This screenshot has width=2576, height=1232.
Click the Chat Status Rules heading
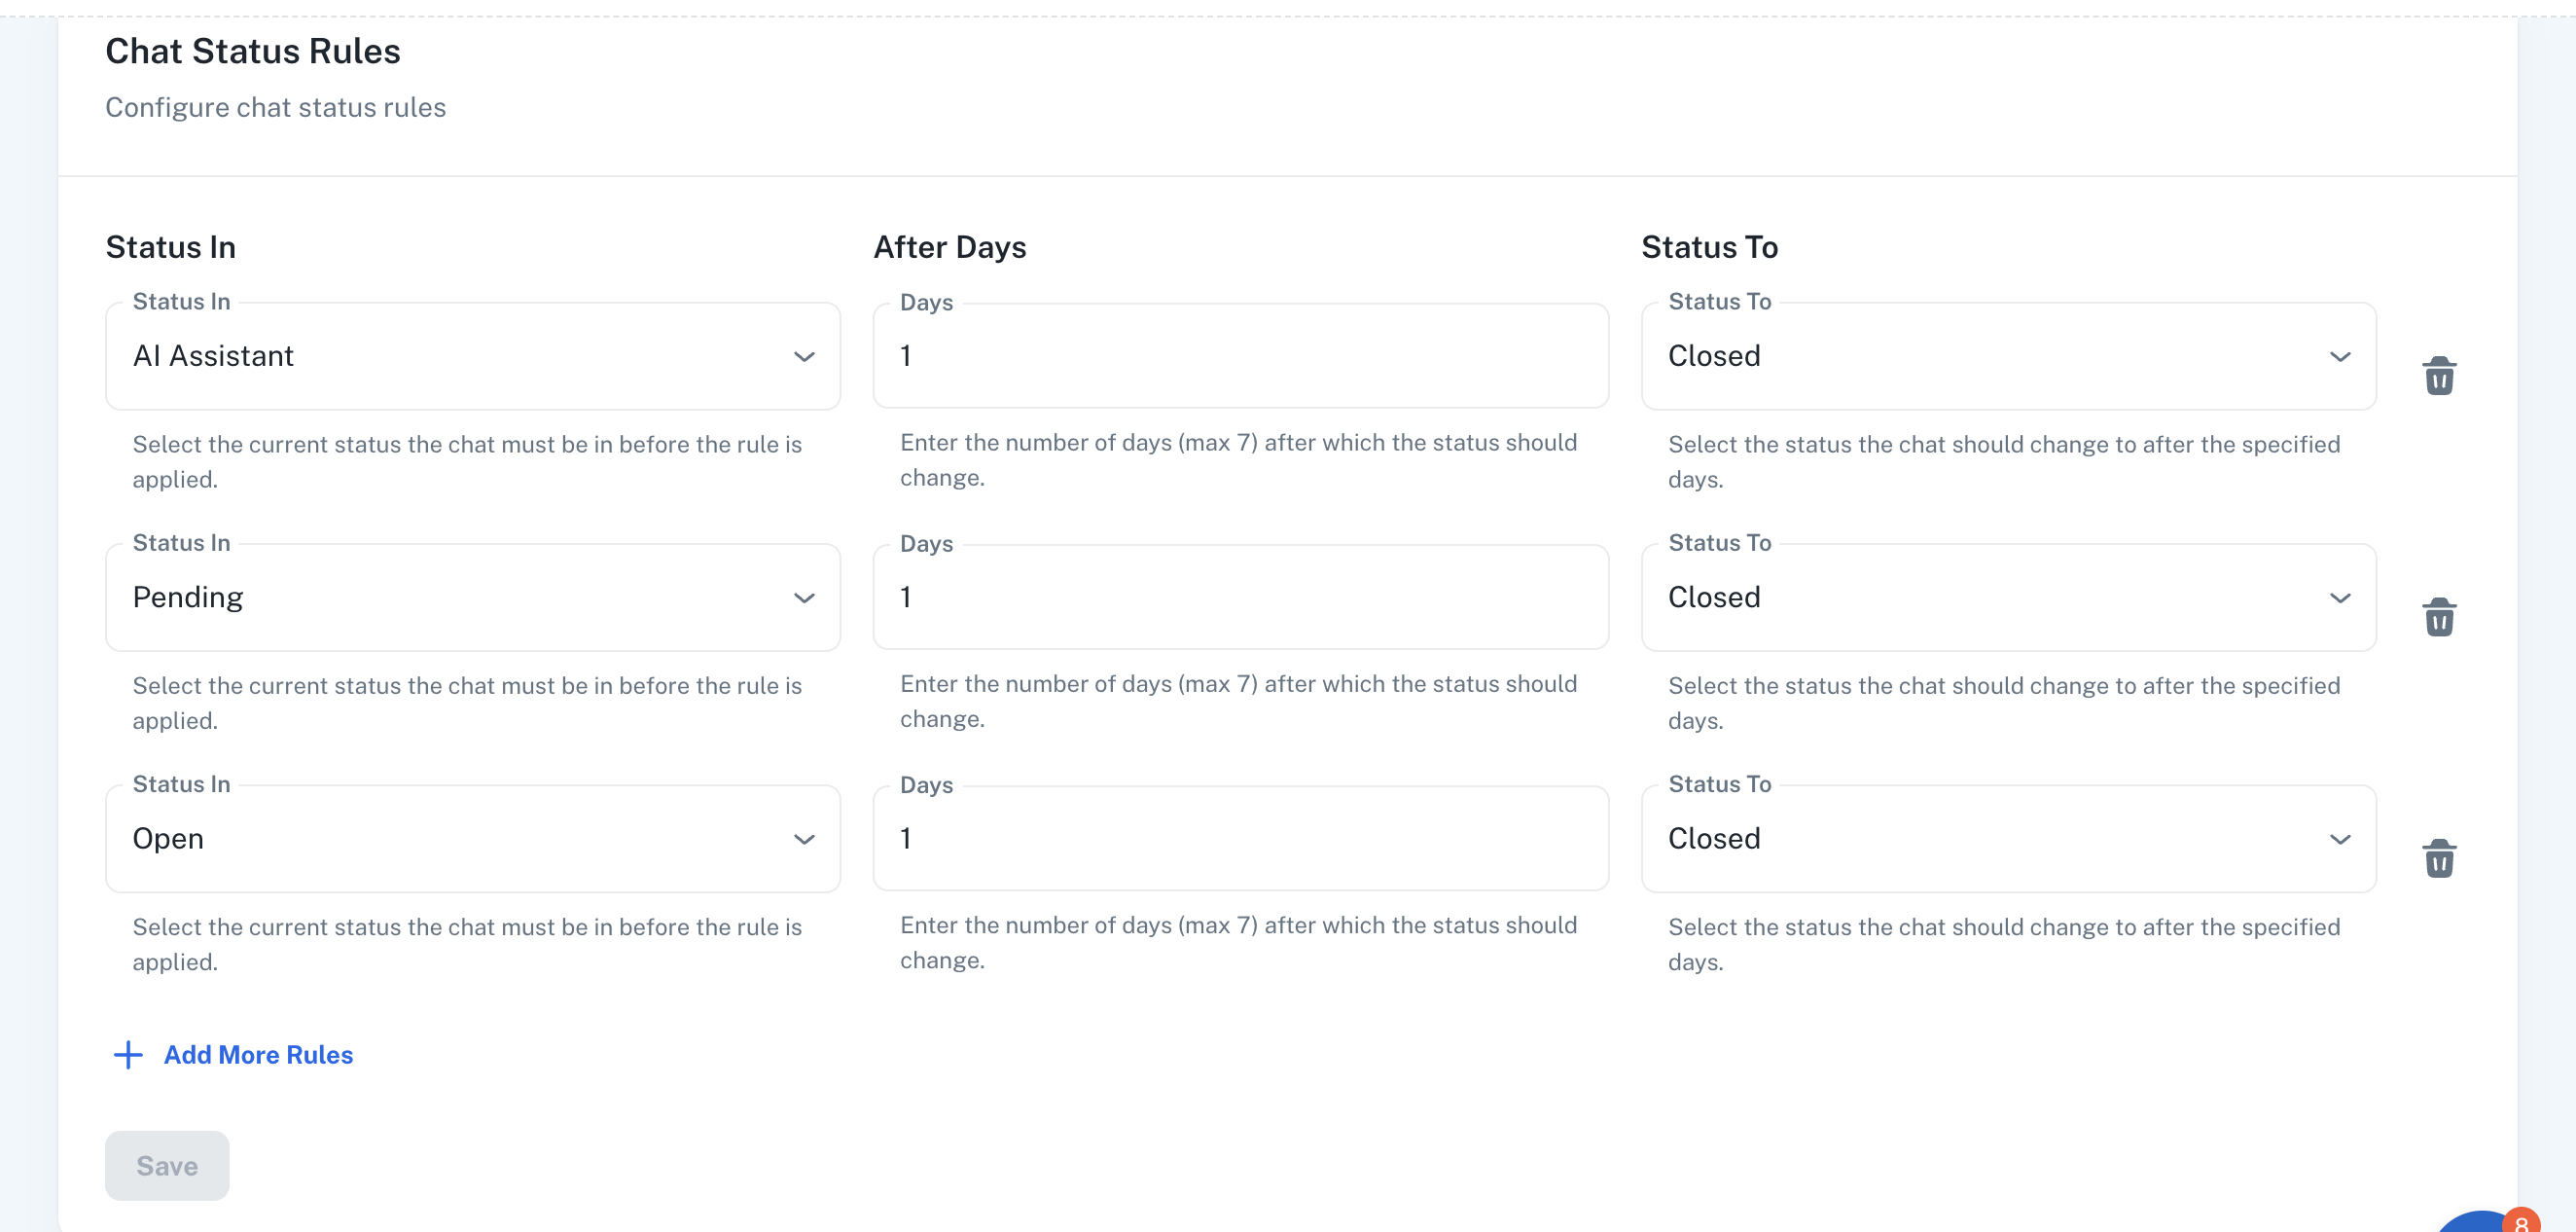(x=253, y=51)
